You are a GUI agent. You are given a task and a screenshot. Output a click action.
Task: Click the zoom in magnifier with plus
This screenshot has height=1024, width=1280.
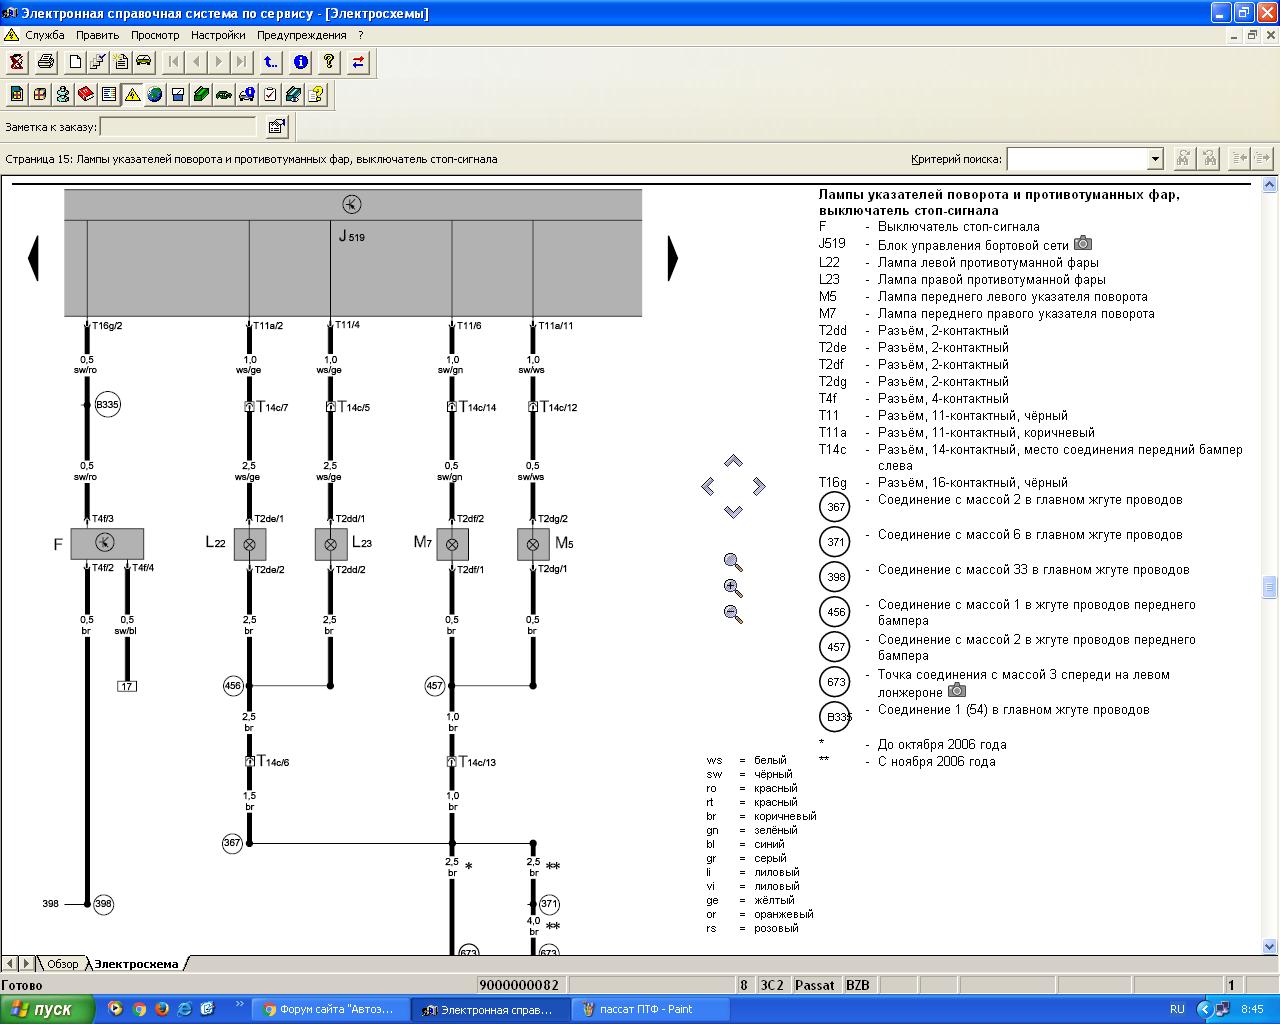[733, 589]
